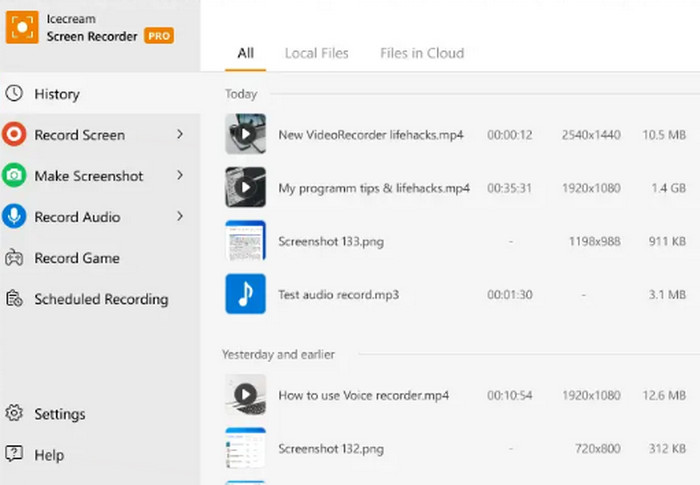Click the Icecream Screen Recorder logo
Screen dimensions: 700x485
[x=22, y=27]
